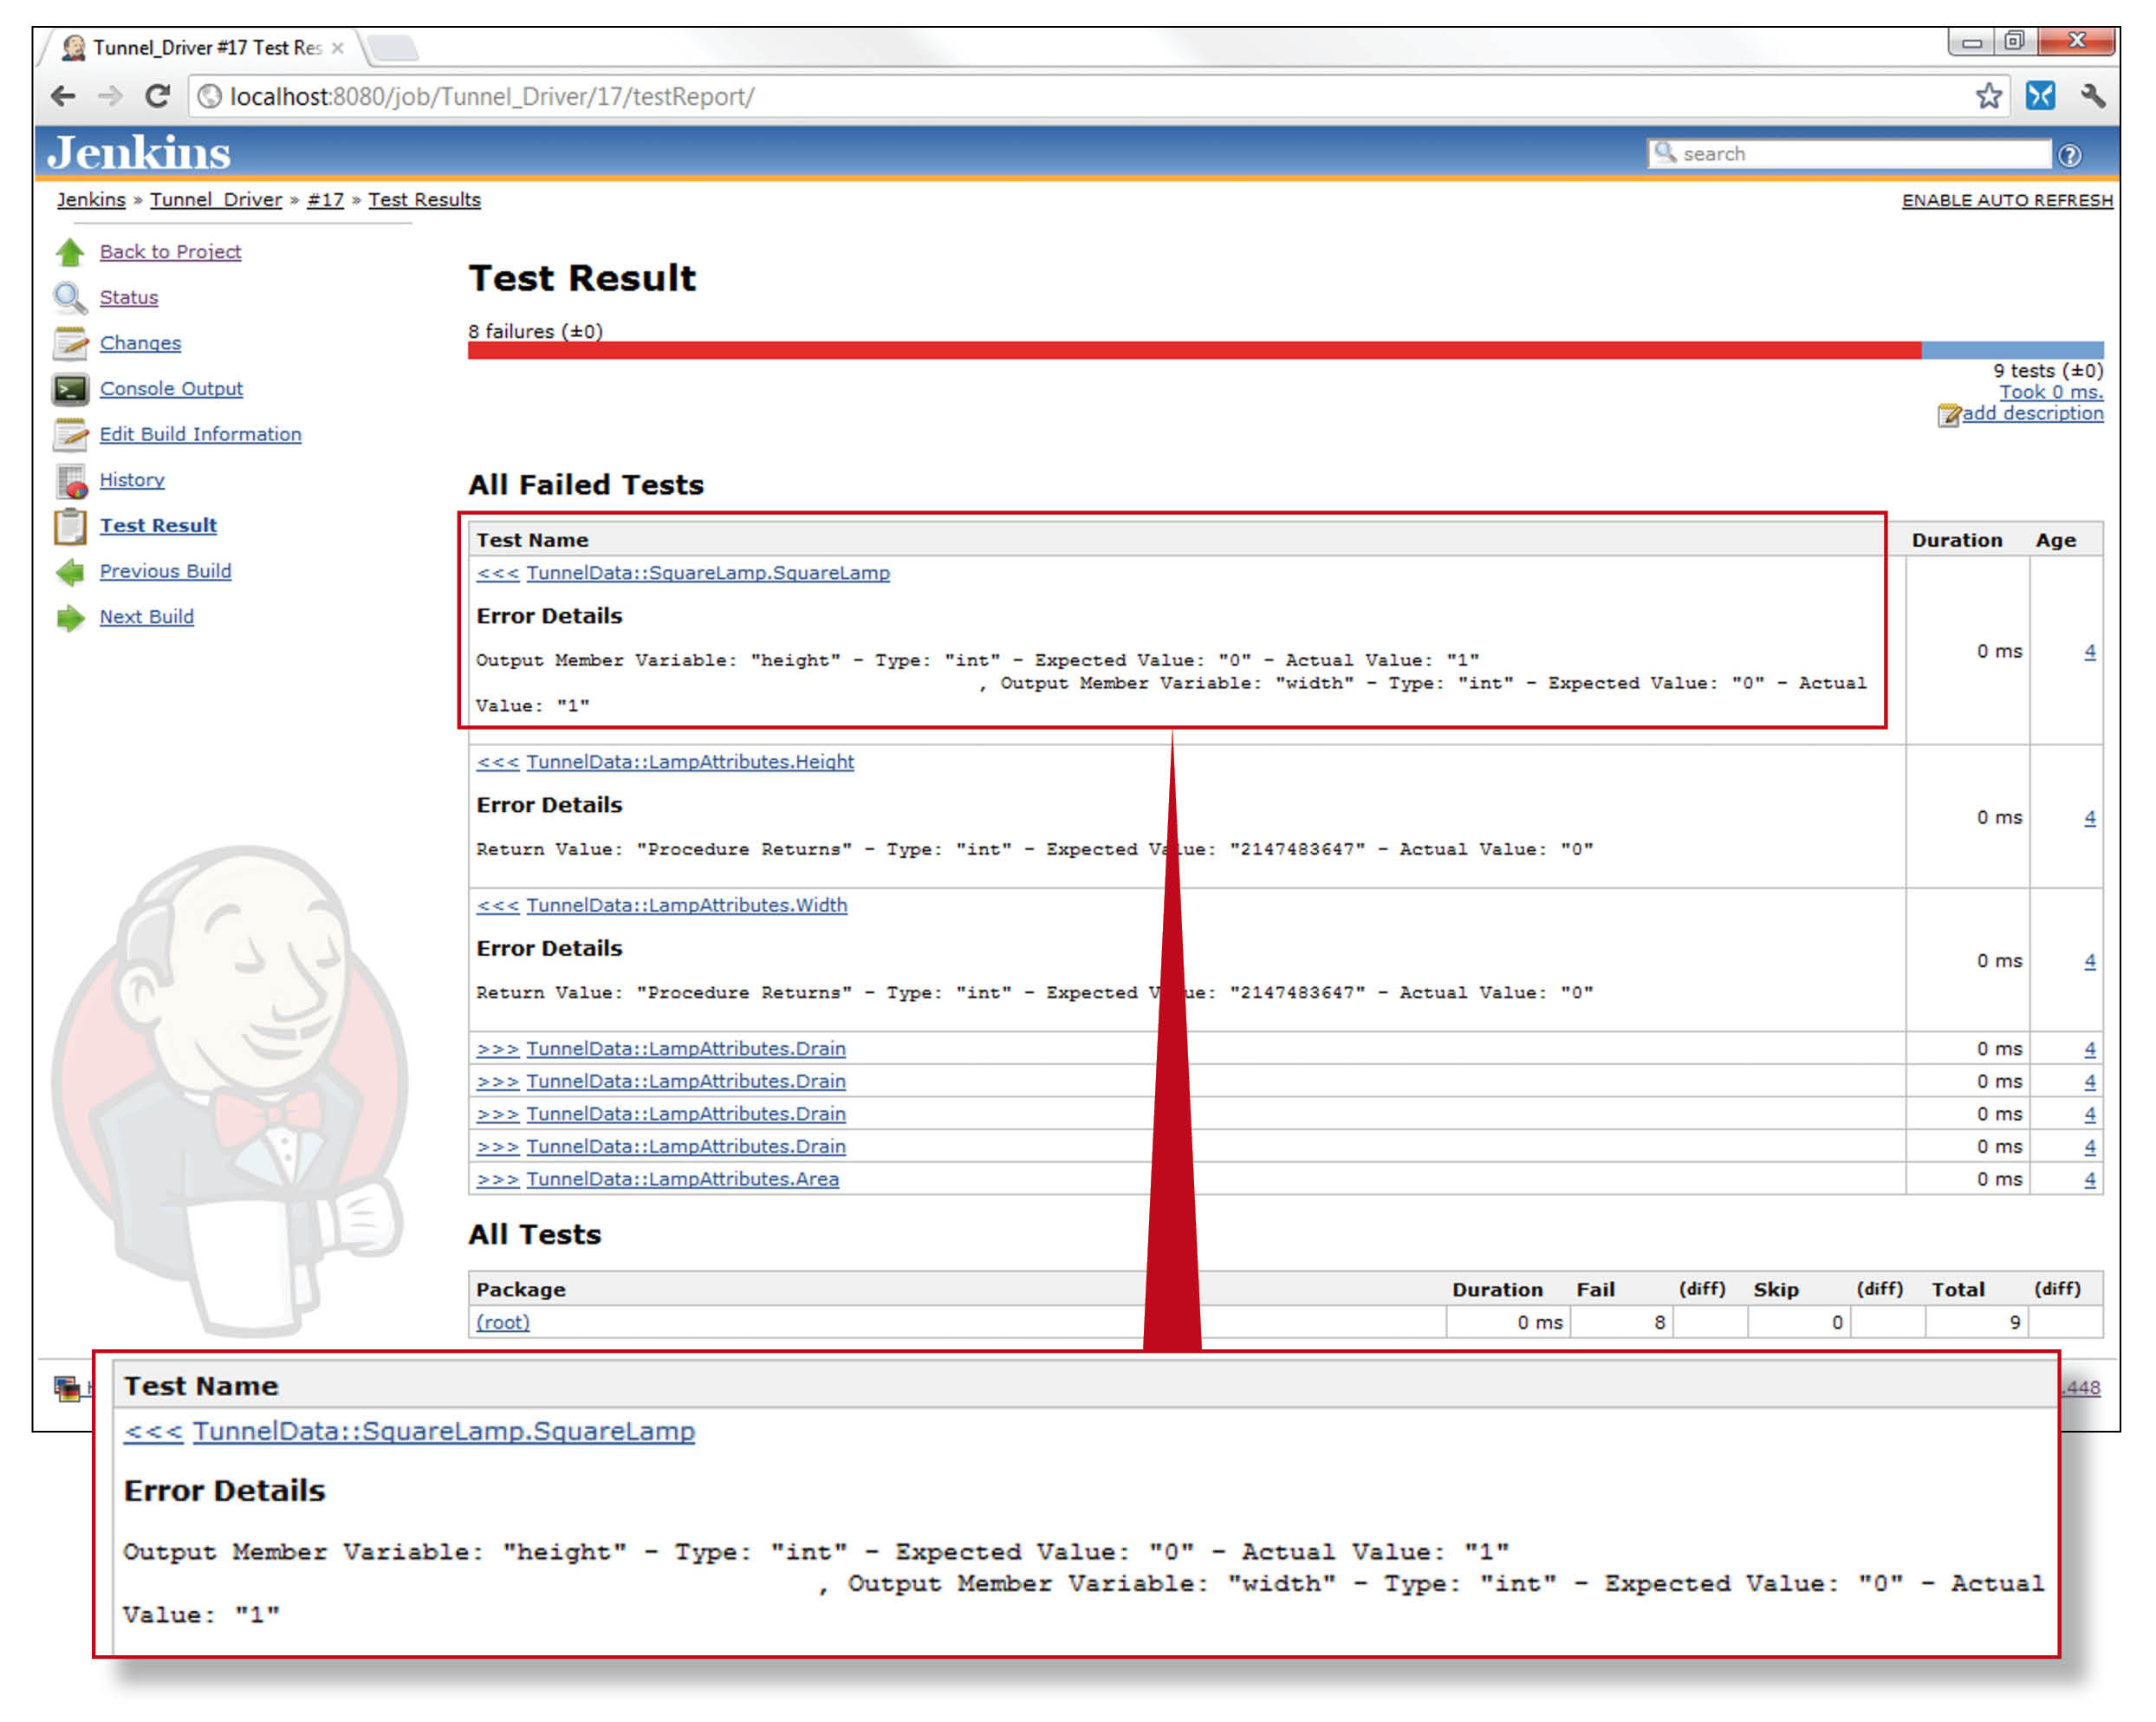
Task: Click the Previous Build arrow icon
Action: (69, 572)
